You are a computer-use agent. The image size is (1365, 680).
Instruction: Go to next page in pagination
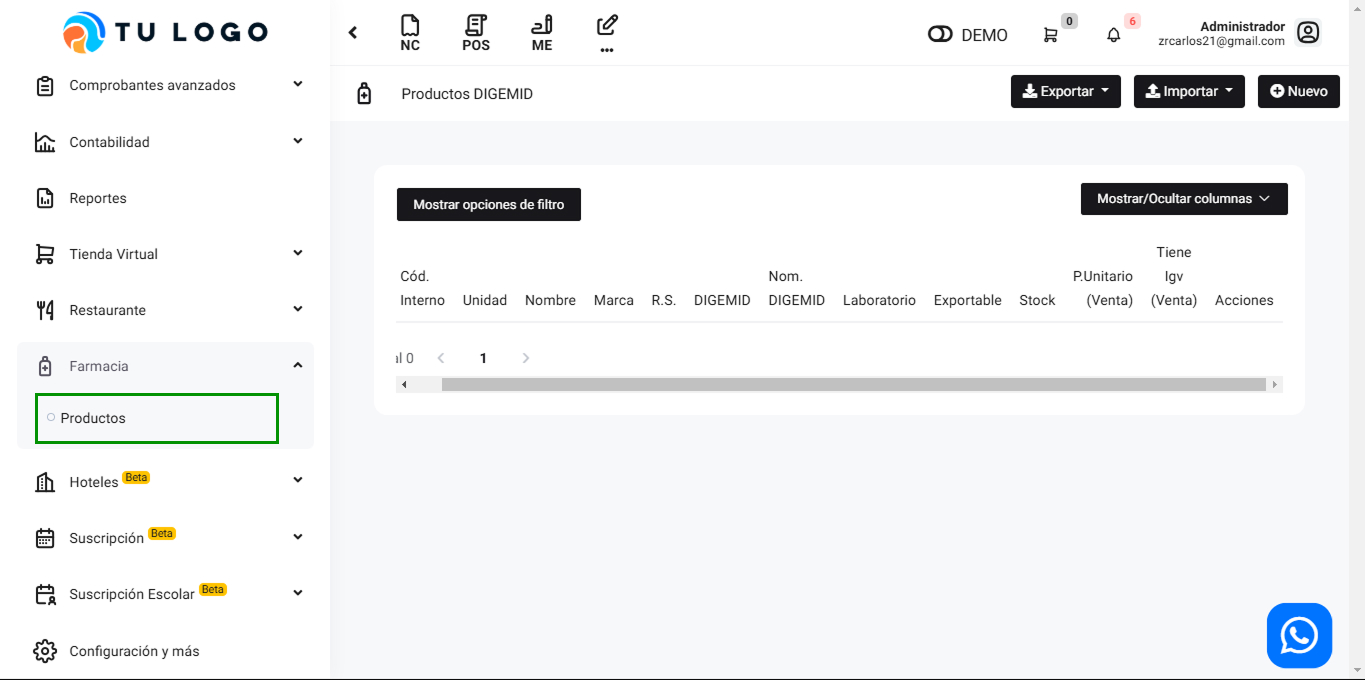[526, 358]
